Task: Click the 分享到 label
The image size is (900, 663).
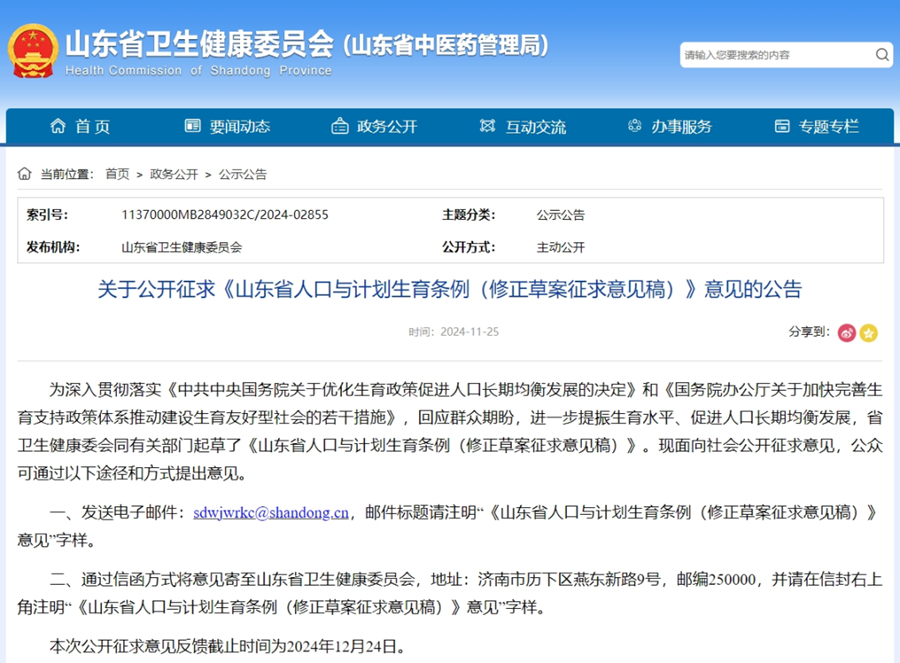Action: point(809,331)
